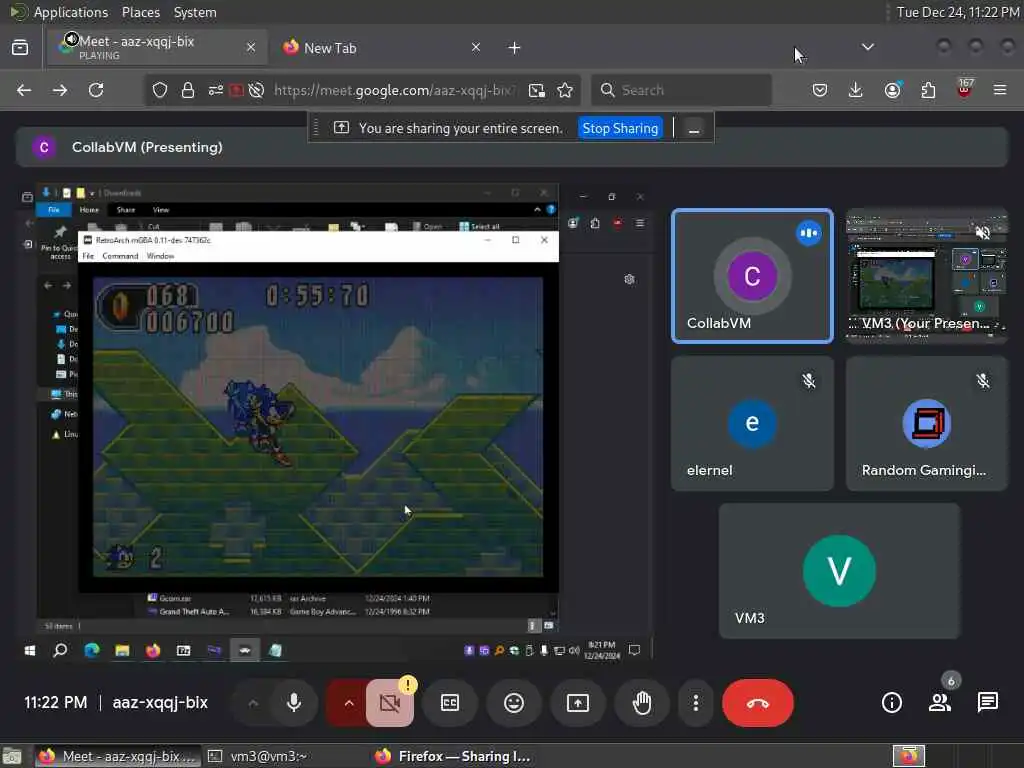Open the extensions puzzle icon
This screenshot has width=1024, height=768.
[928, 90]
